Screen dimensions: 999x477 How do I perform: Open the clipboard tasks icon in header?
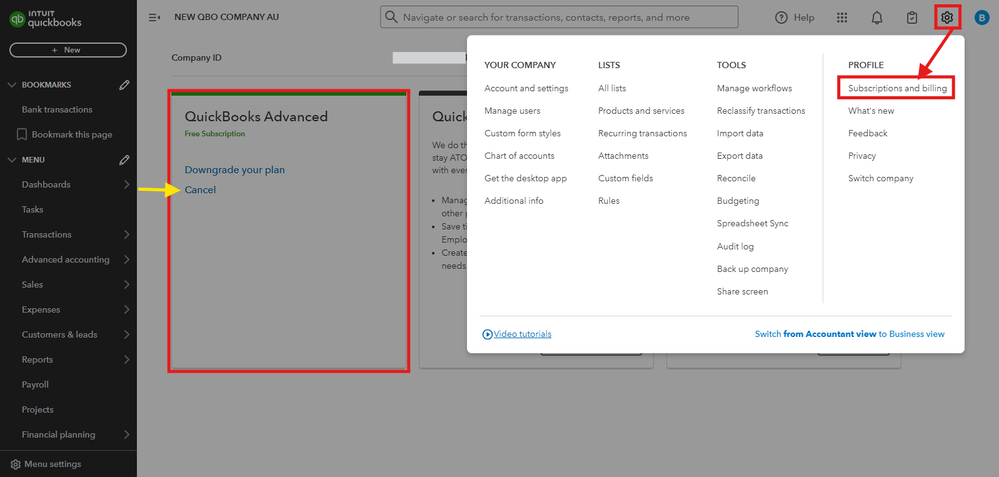pyautogui.click(x=912, y=18)
